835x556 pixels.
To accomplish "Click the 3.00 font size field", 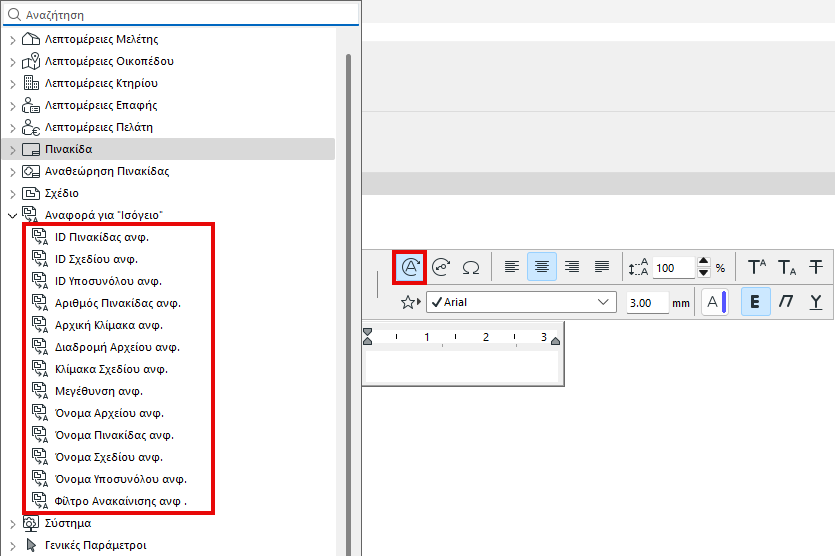I will tap(647, 302).
